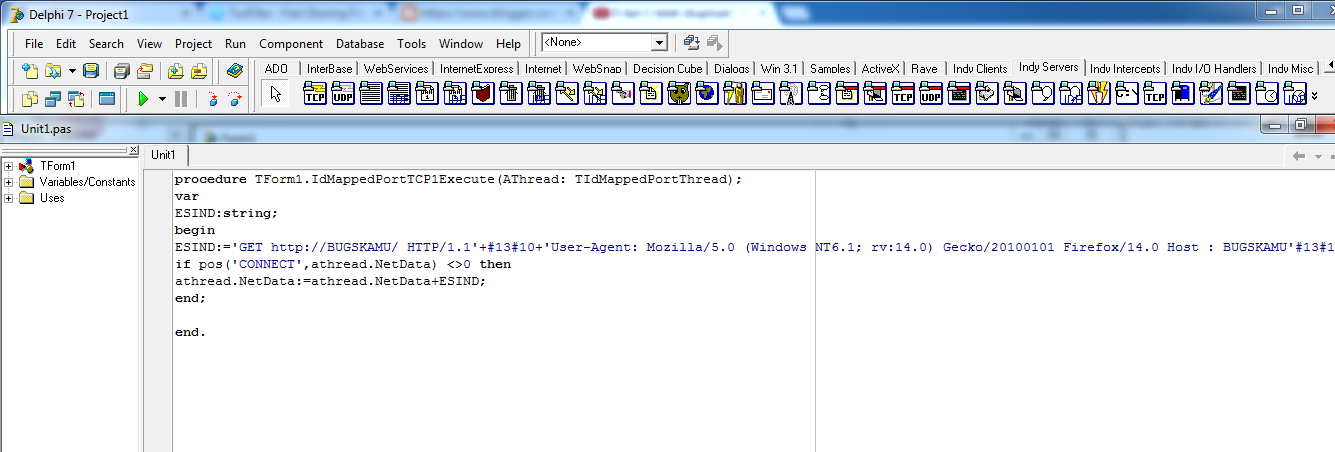Viewport: 1335px width, 452px height.
Task: Click the Step Over debug icon
Action: tap(235, 99)
